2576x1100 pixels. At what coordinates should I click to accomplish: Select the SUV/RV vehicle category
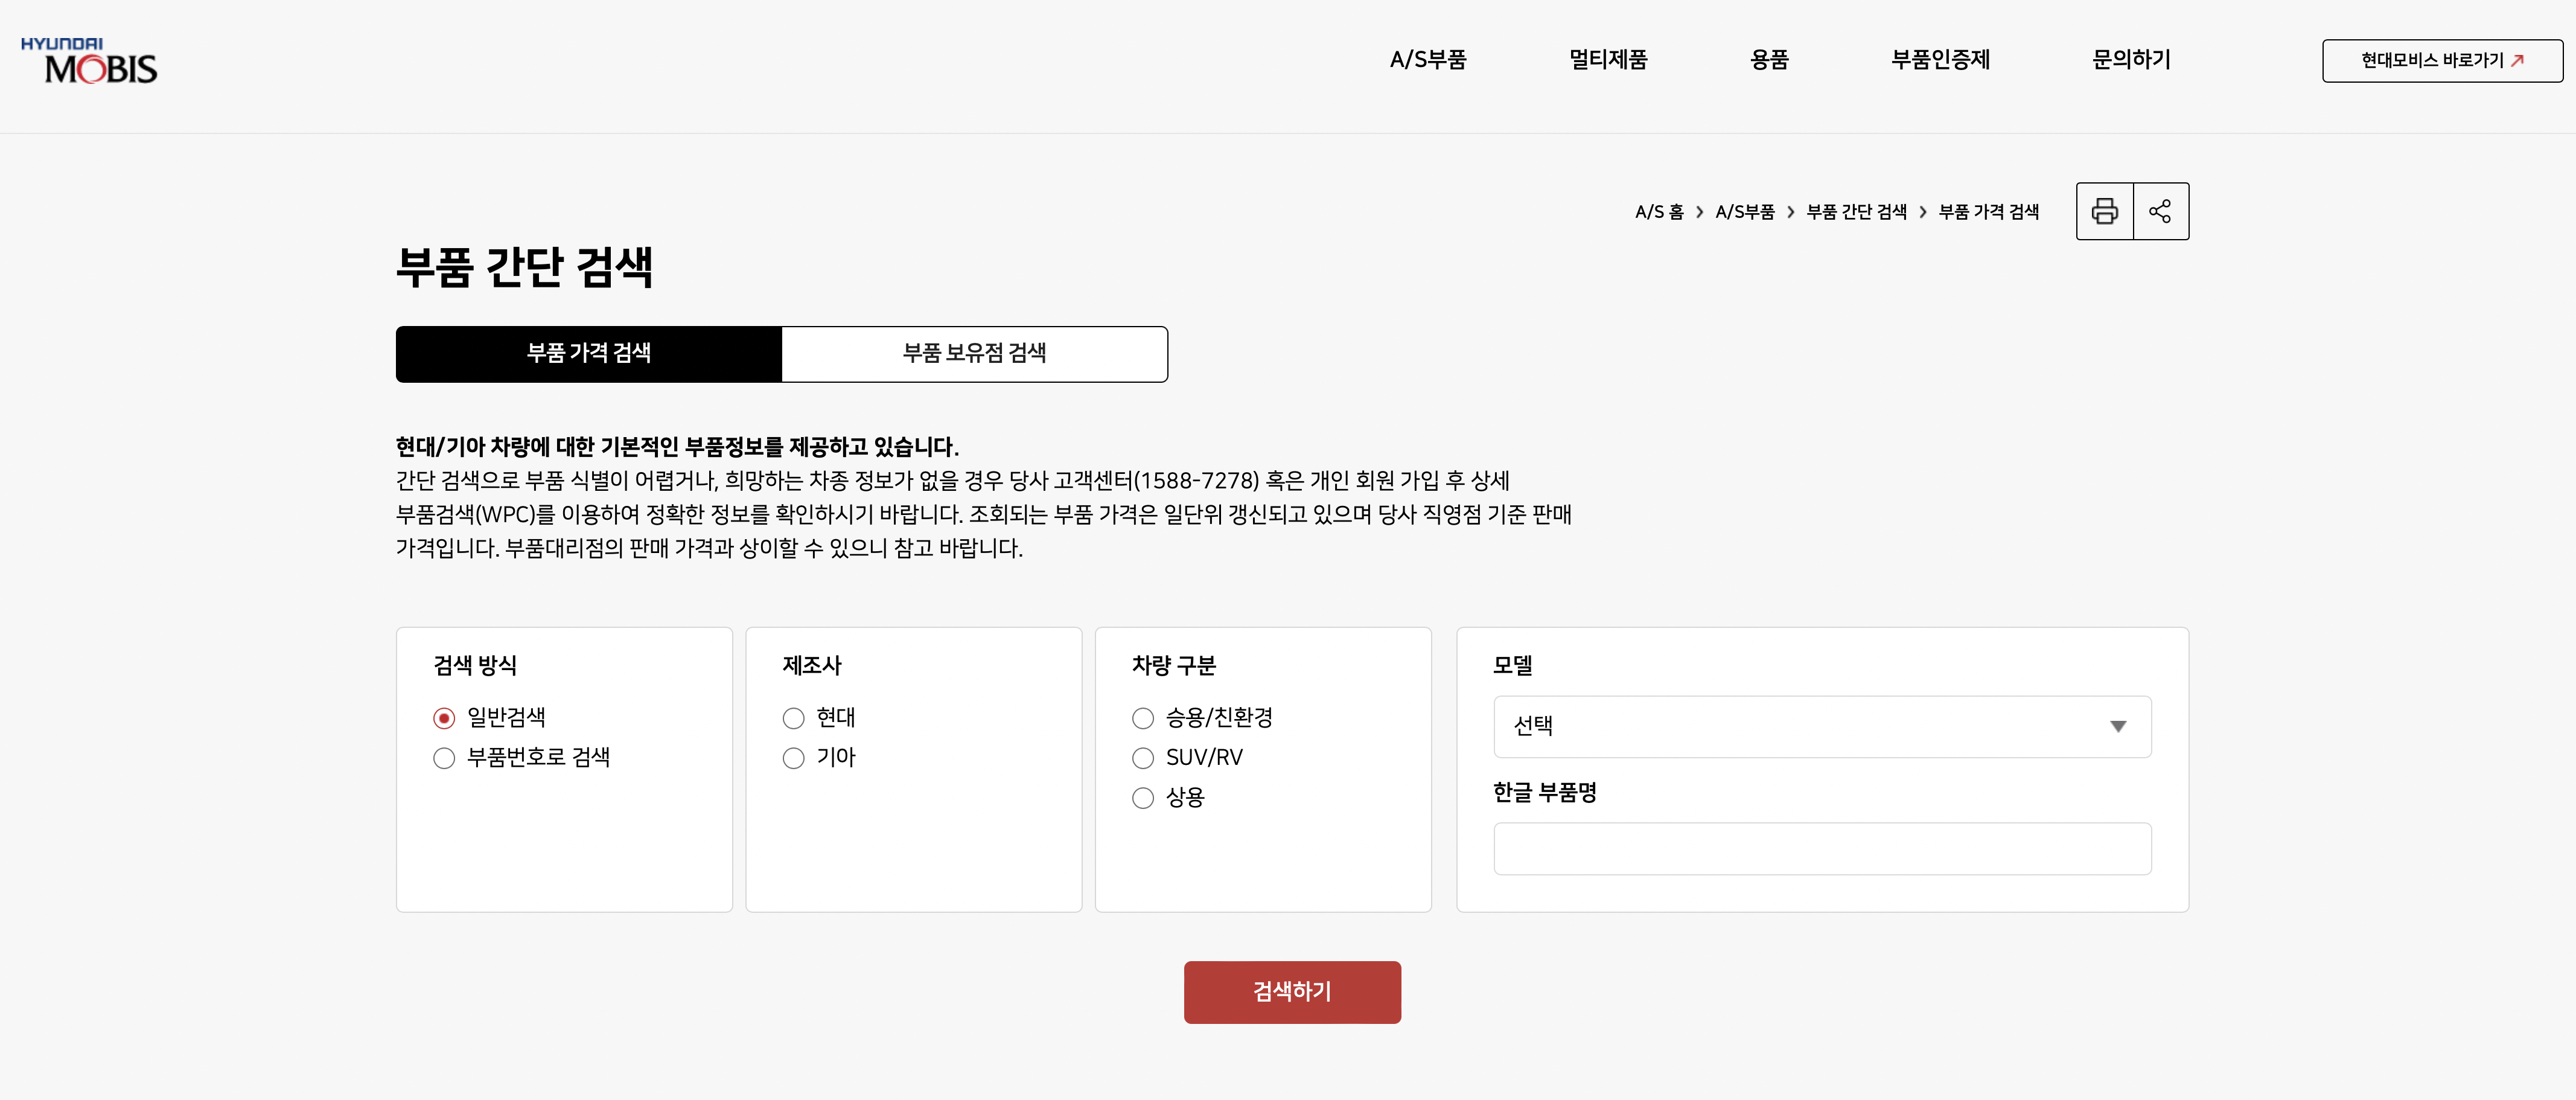pyautogui.click(x=1143, y=758)
